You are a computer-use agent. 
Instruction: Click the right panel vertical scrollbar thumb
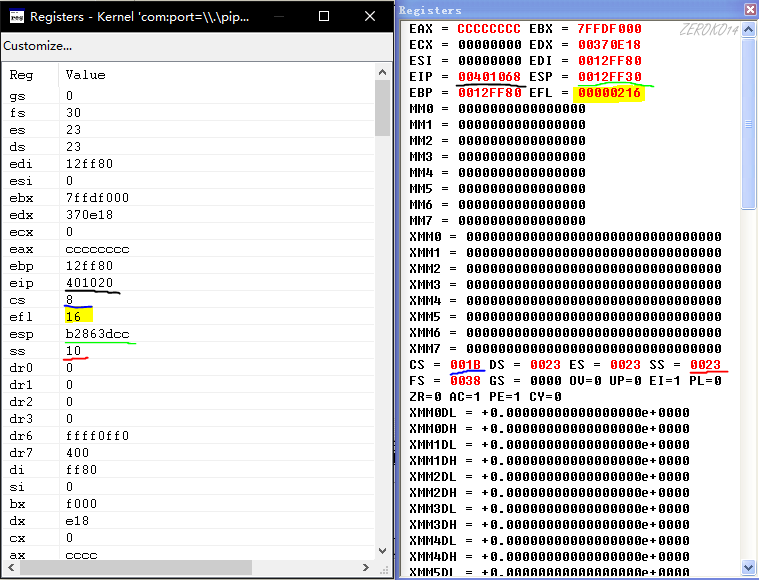click(748, 124)
